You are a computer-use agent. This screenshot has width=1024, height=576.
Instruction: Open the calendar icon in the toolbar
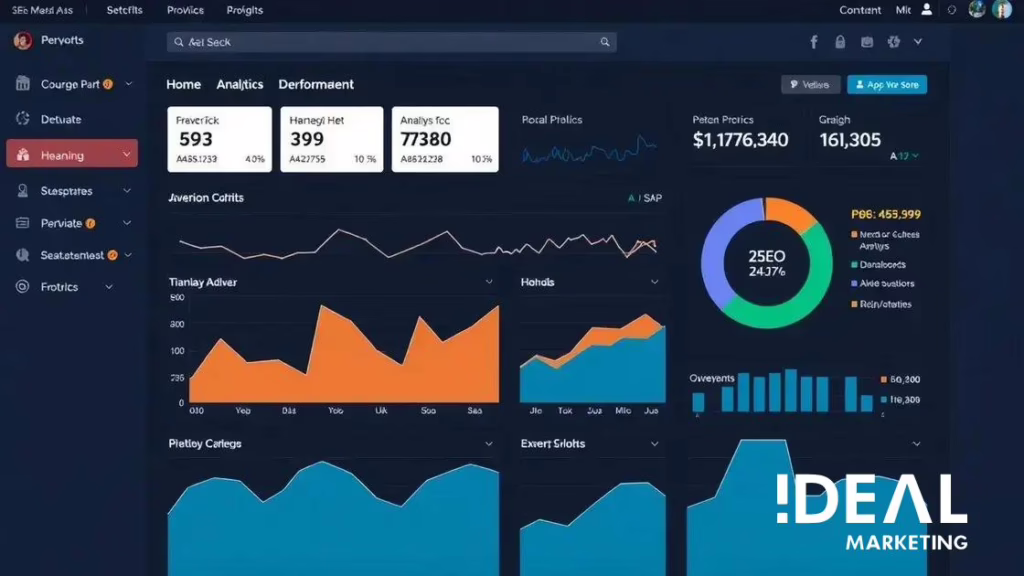click(x=867, y=42)
